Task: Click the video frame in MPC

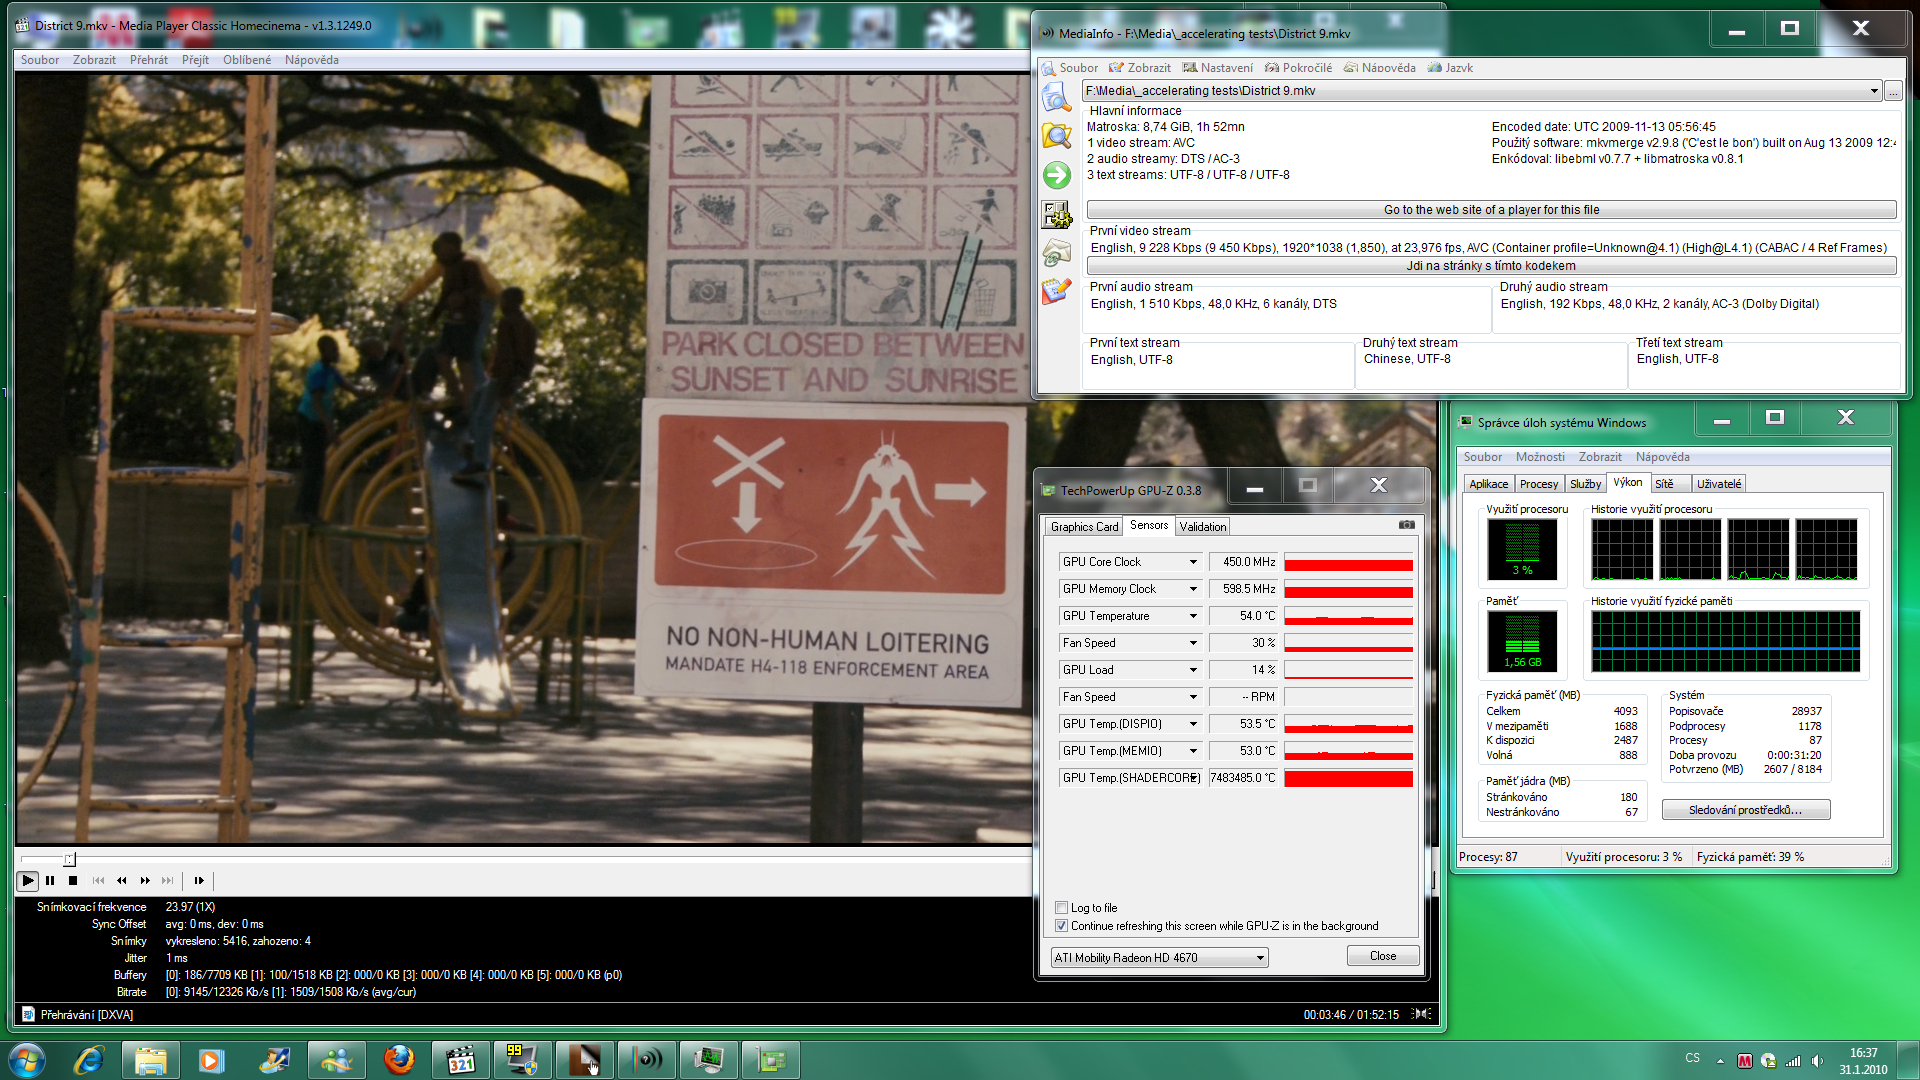Action: pyautogui.click(x=524, y=460)
